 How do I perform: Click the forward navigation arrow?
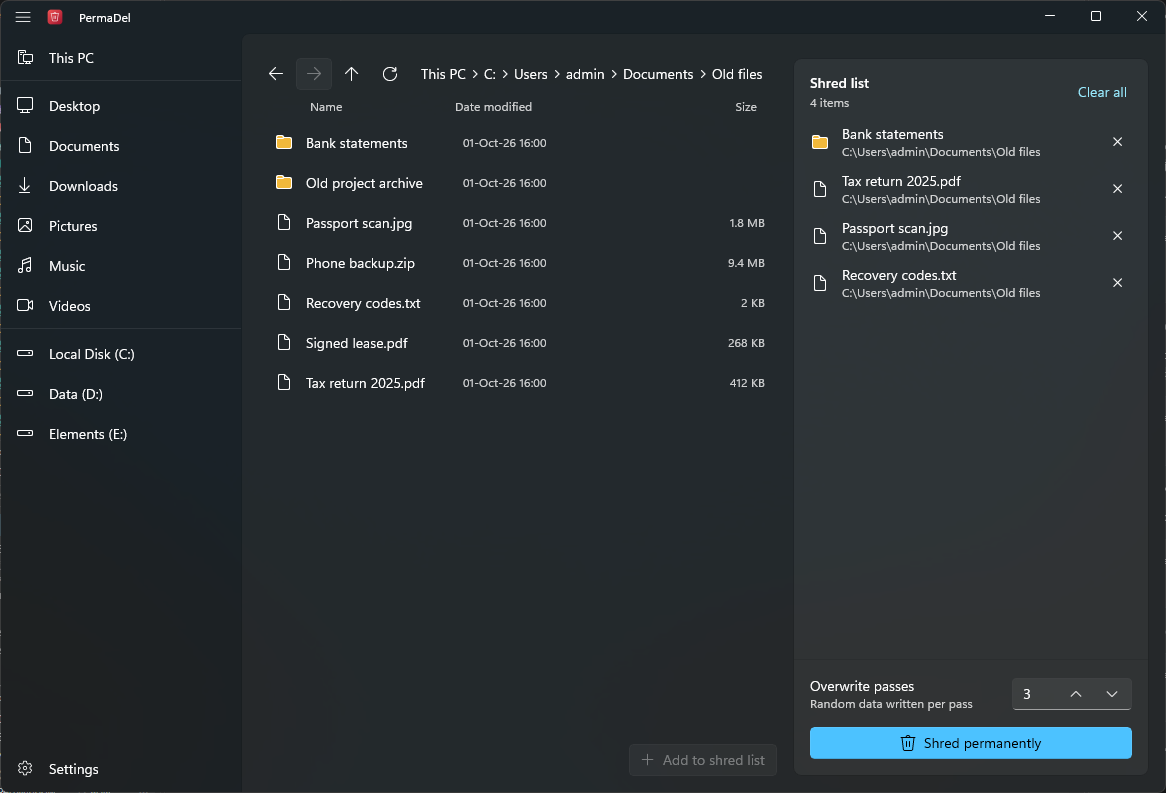click(314, 74)
